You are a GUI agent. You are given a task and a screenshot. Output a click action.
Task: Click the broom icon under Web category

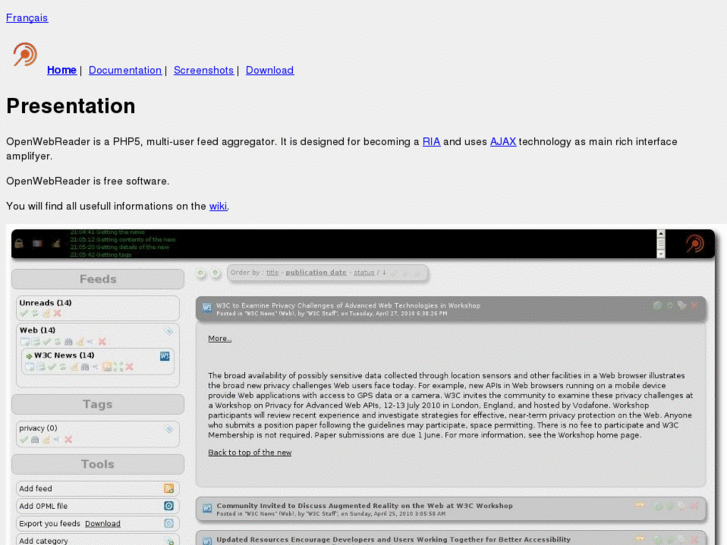tap(80, 342)
